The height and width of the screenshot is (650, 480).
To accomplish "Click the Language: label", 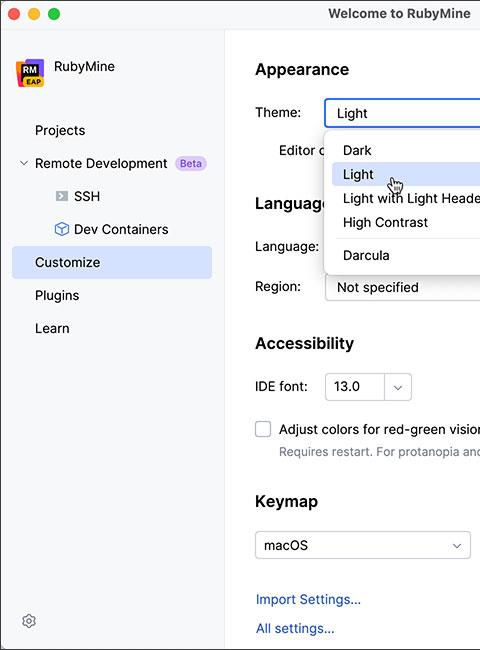I will [287, 247].
